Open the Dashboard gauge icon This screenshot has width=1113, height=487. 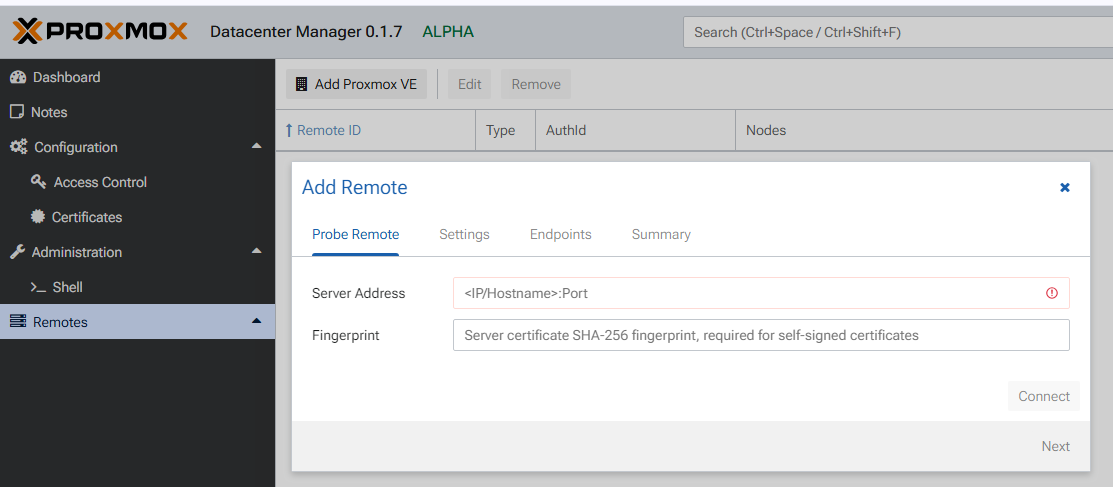click(x=17, y=77)
